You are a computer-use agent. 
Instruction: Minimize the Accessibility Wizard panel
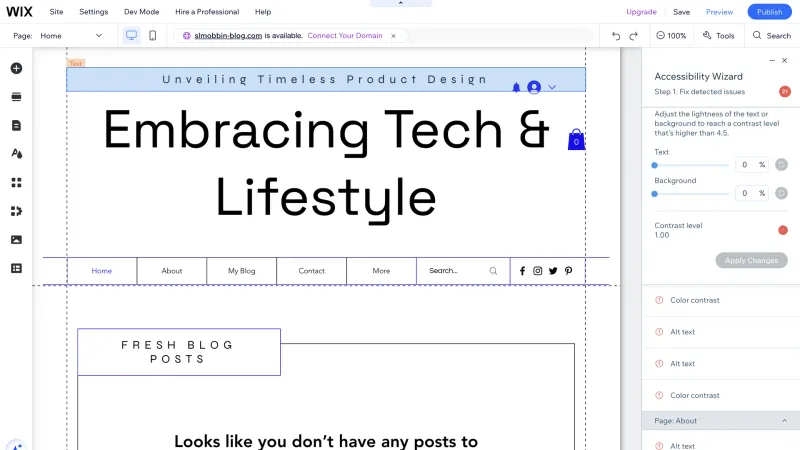point(772,60)
